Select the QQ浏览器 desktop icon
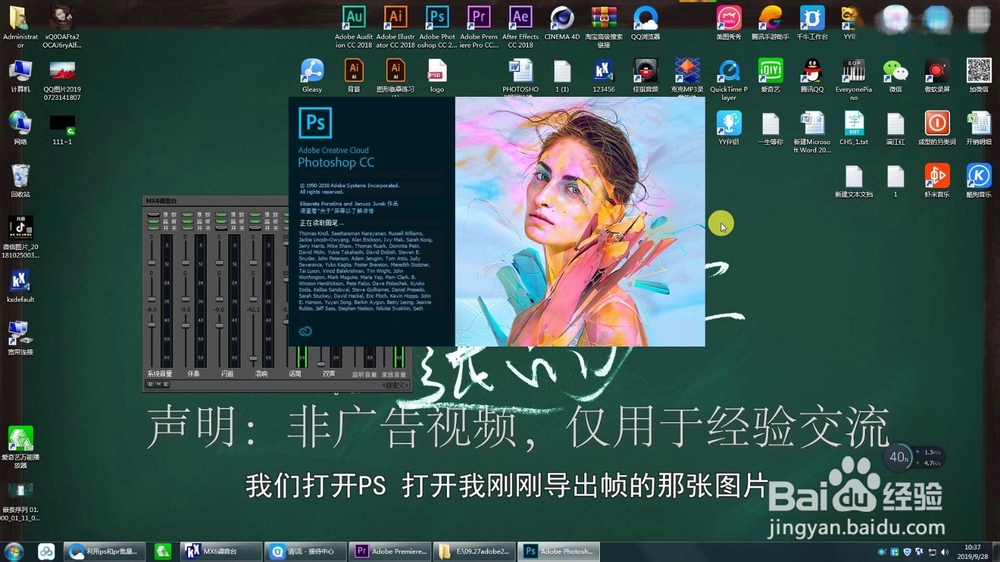 click(645, 23)
